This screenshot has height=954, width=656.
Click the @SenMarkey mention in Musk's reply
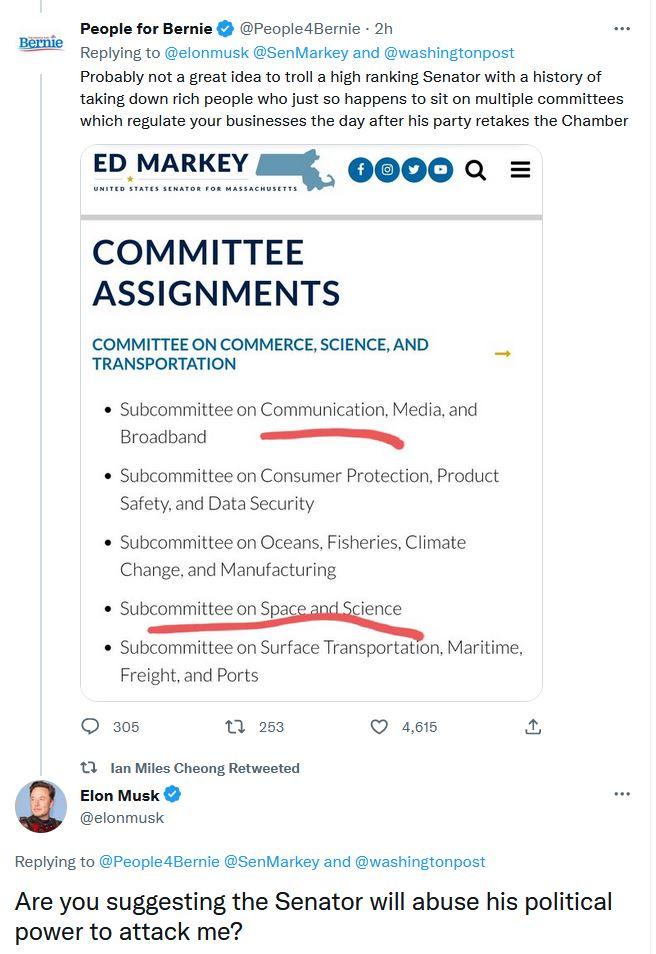point(271,862)
